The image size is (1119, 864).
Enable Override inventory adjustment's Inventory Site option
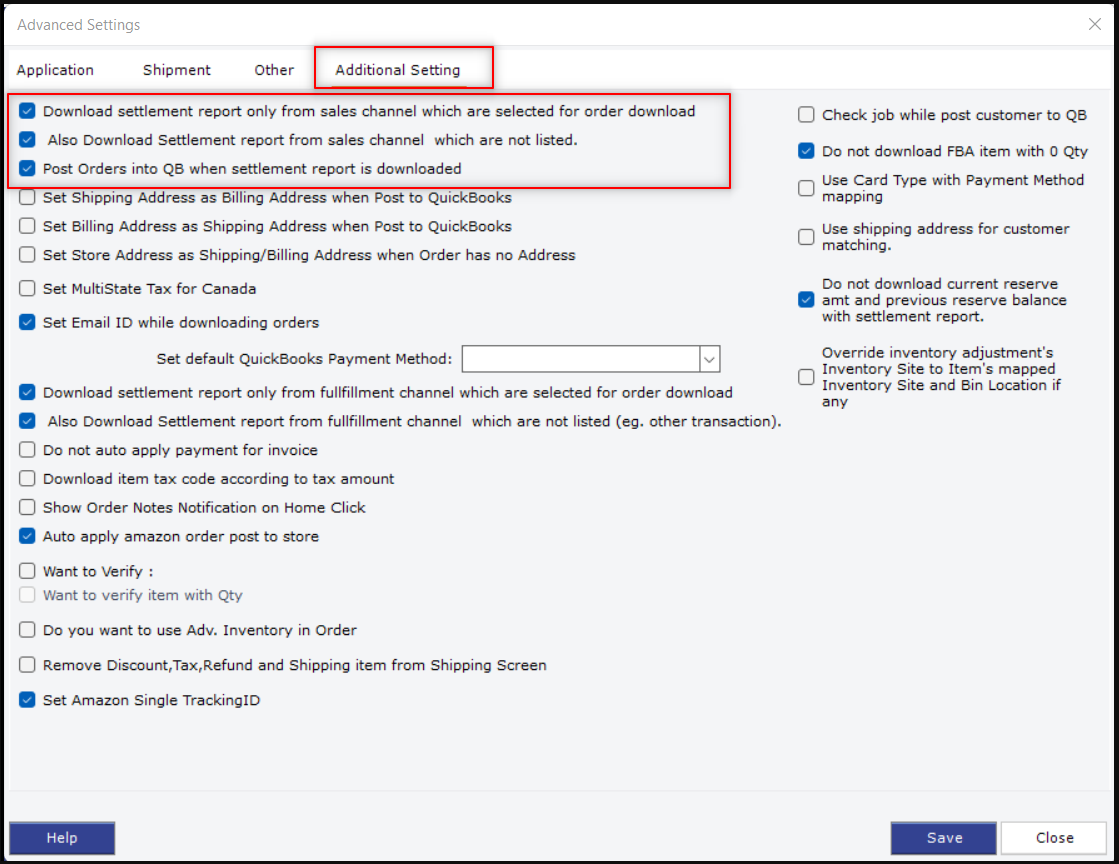[x=806, y=377]
